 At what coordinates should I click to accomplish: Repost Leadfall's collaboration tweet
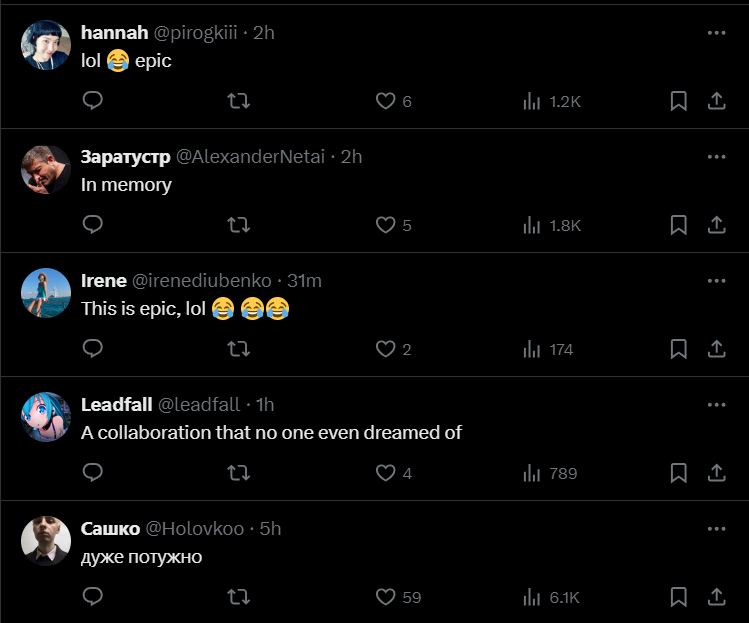(x=238, y=473)
